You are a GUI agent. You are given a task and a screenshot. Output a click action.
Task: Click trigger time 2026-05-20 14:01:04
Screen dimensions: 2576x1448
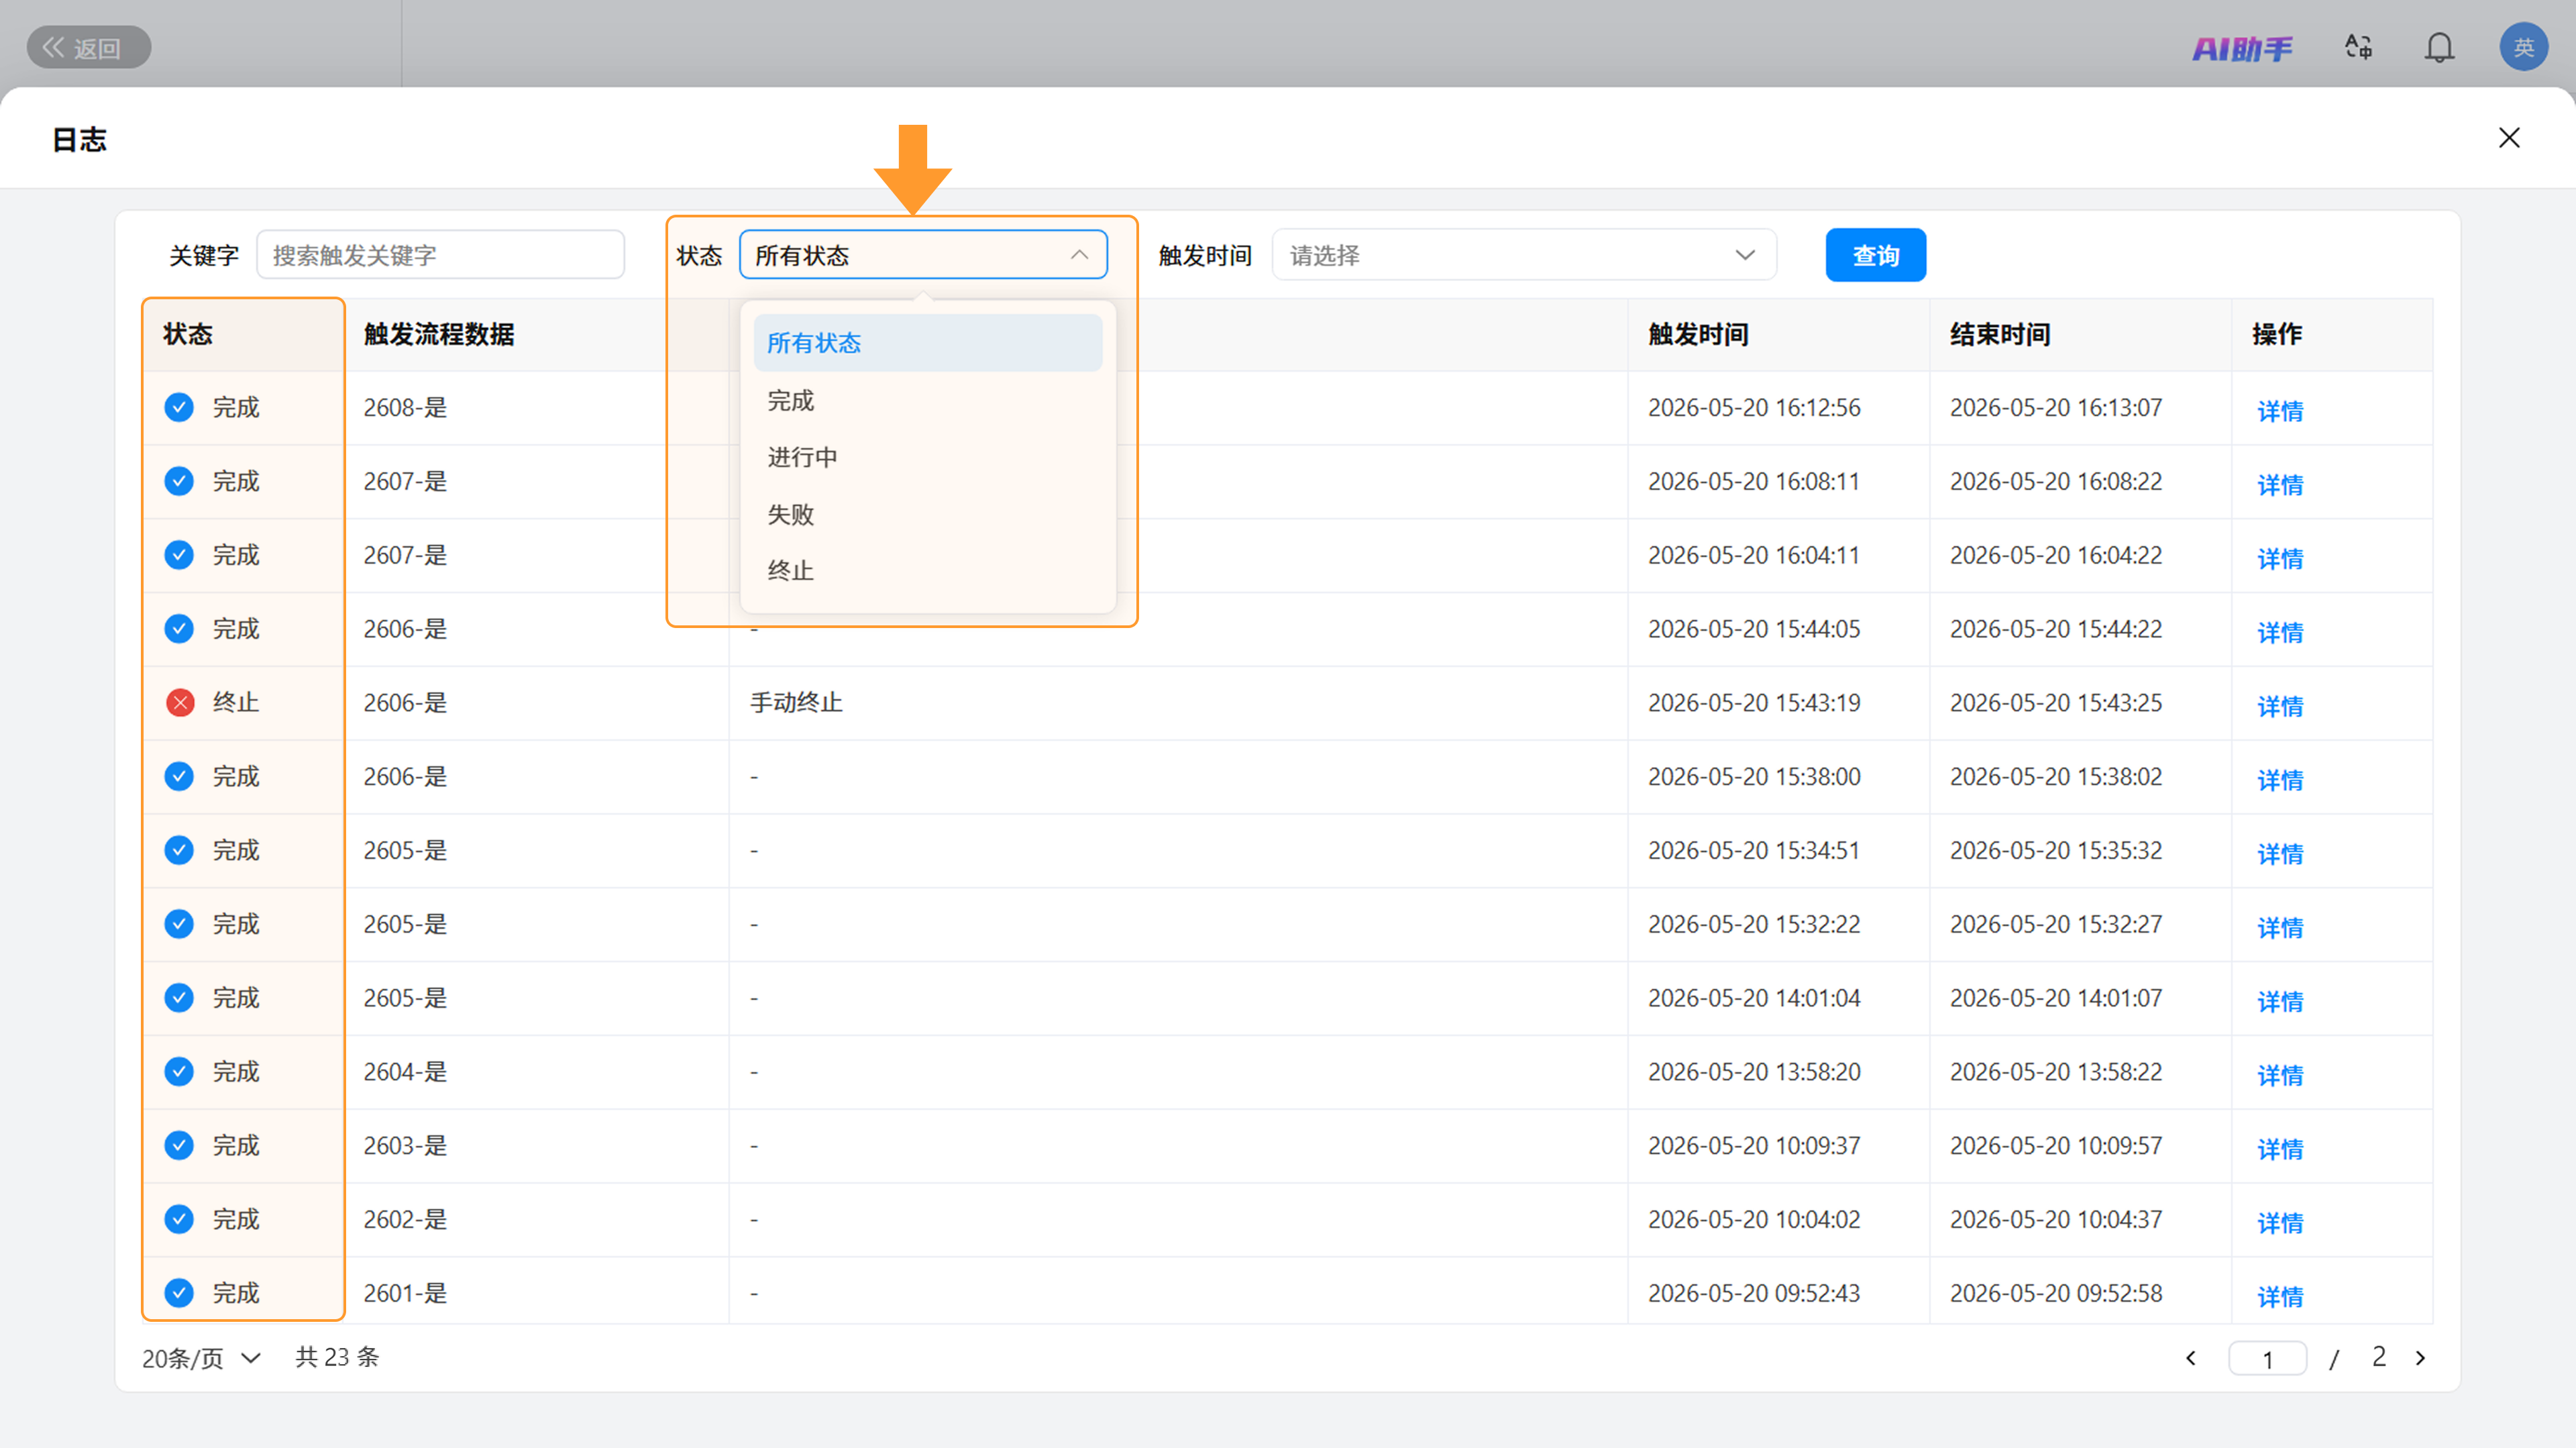pyautogui.click(x=1754, y=998)
